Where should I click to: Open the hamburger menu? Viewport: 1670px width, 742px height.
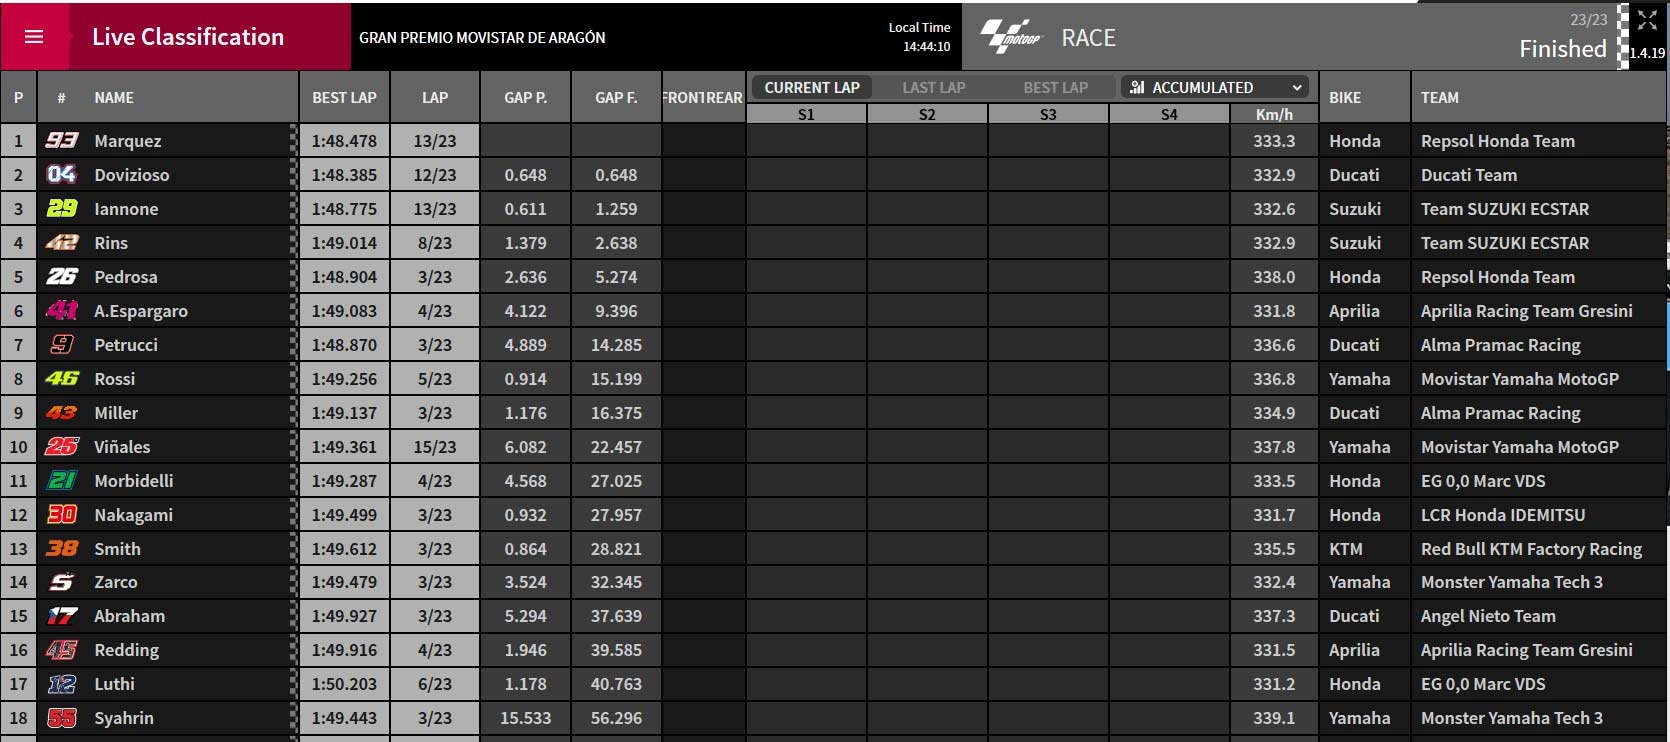tap(34, 37)
